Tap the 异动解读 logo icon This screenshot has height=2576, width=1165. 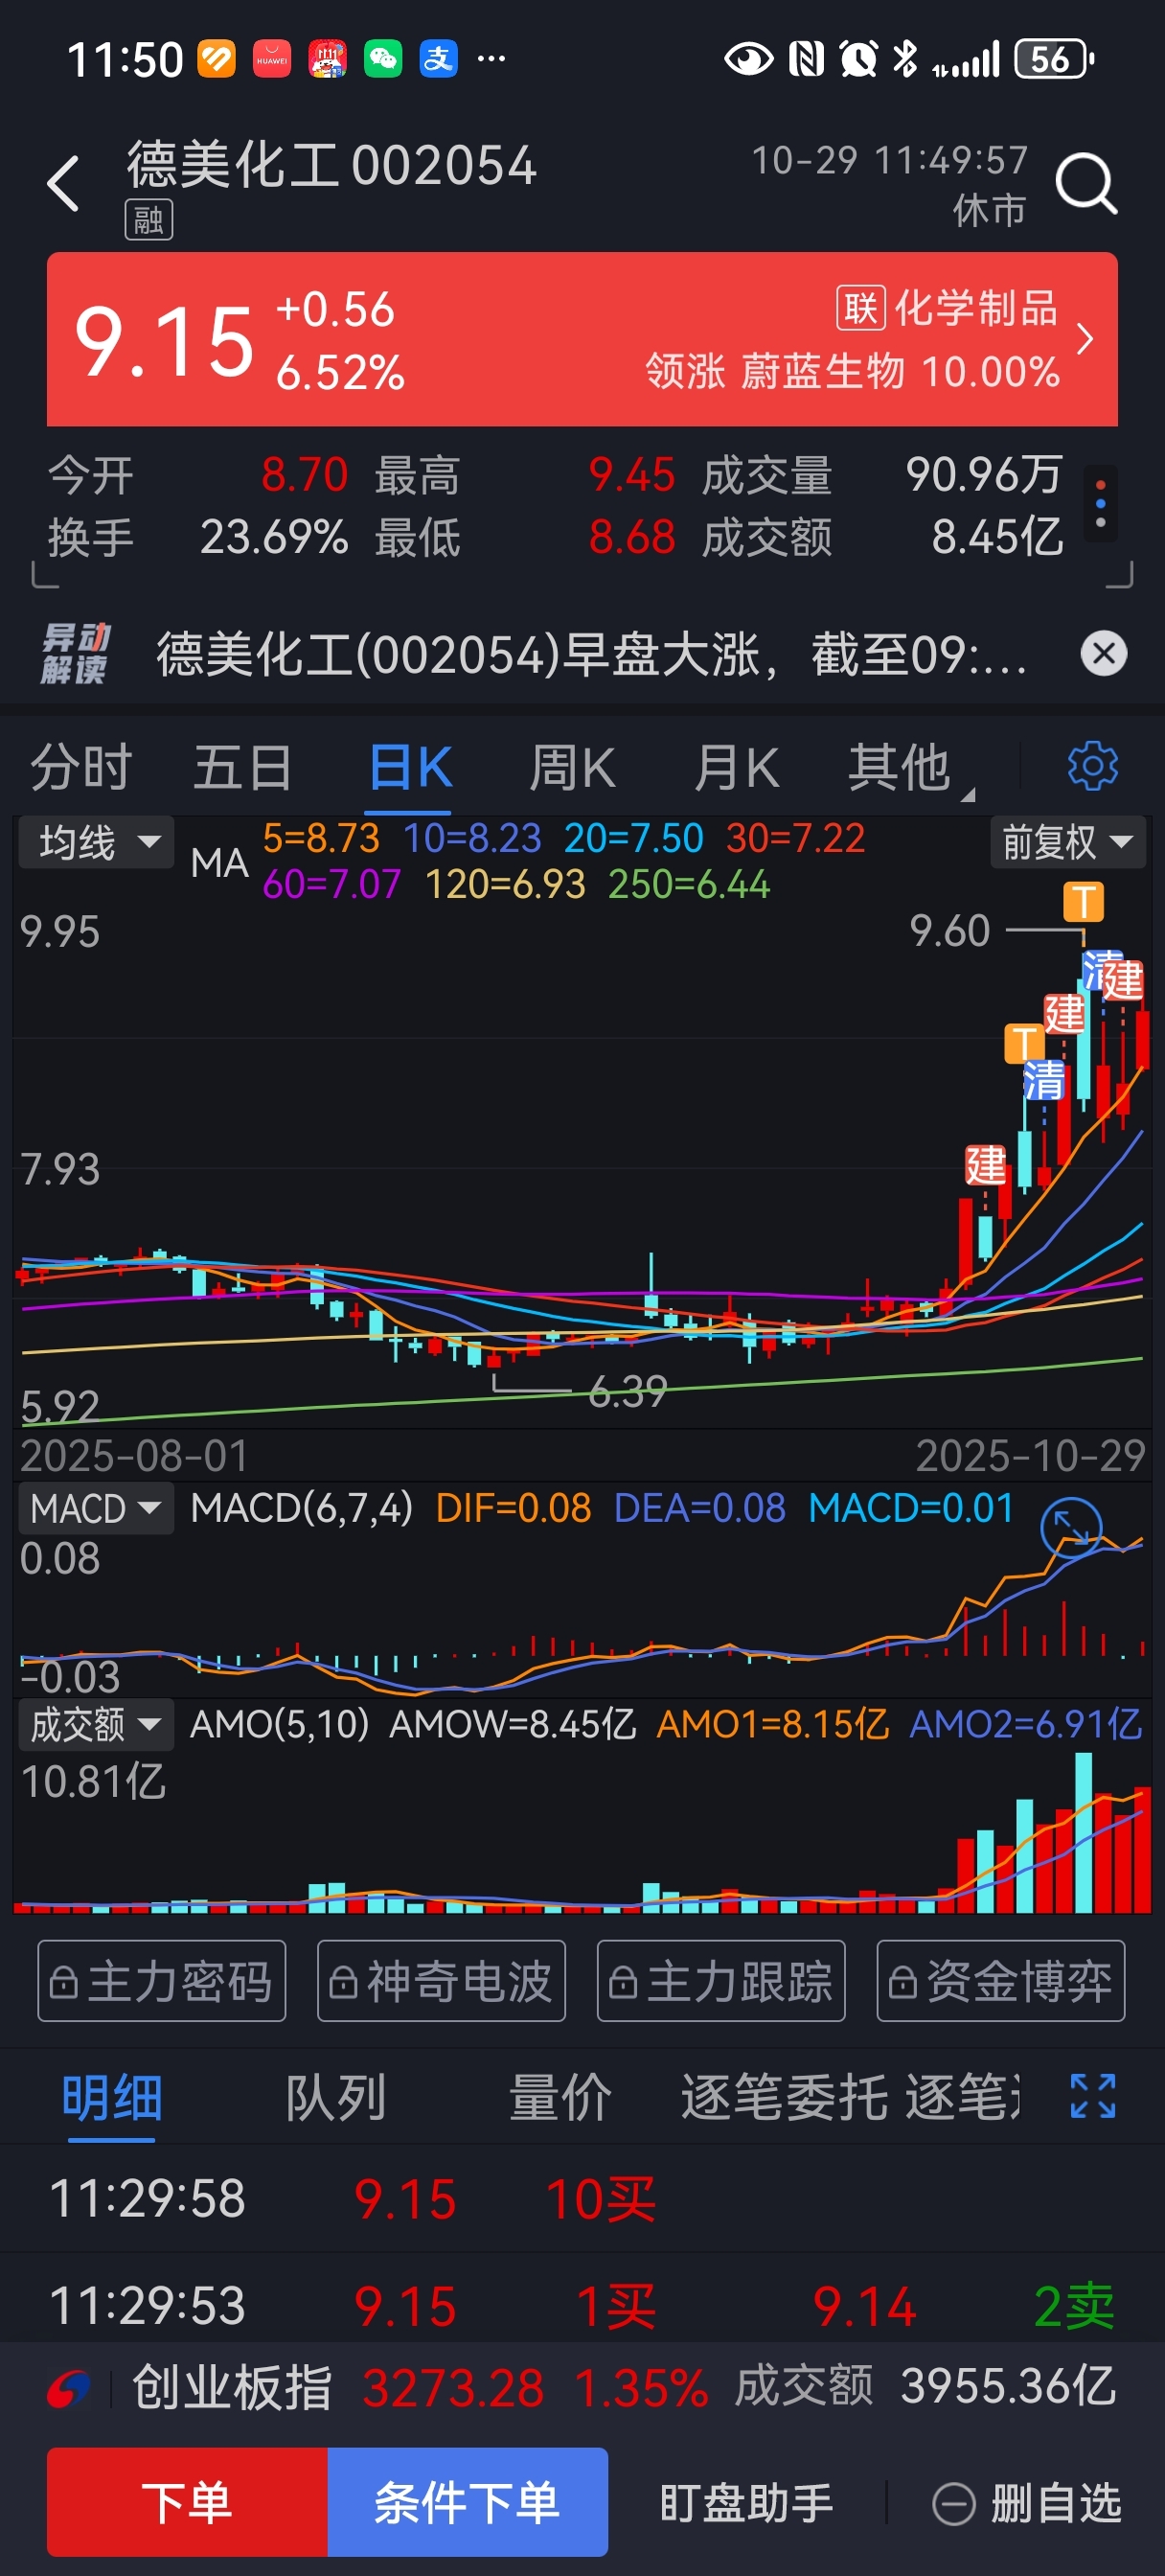click(75, 654)
